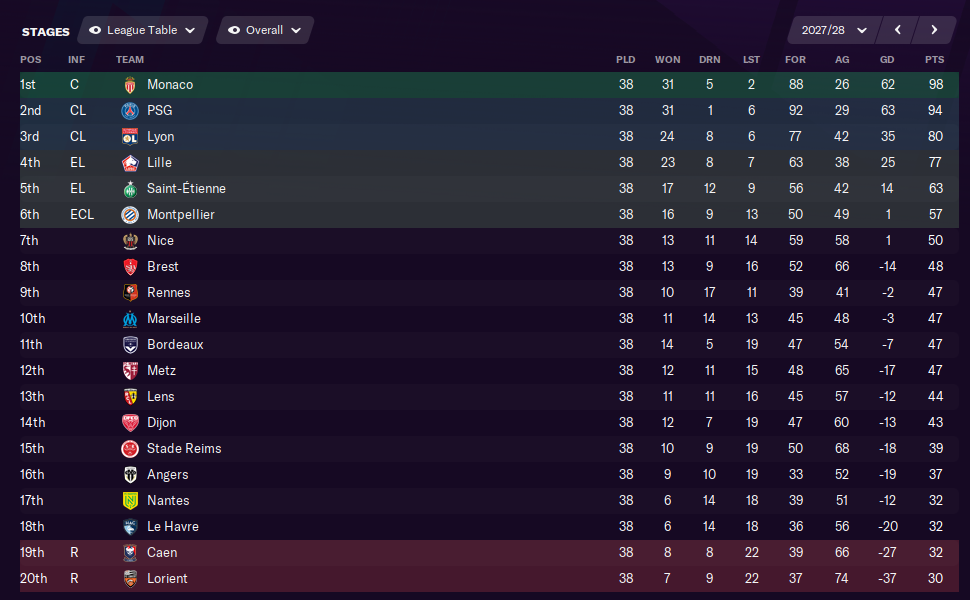Click the eye icon beside League Table

[x=95, y=30]
